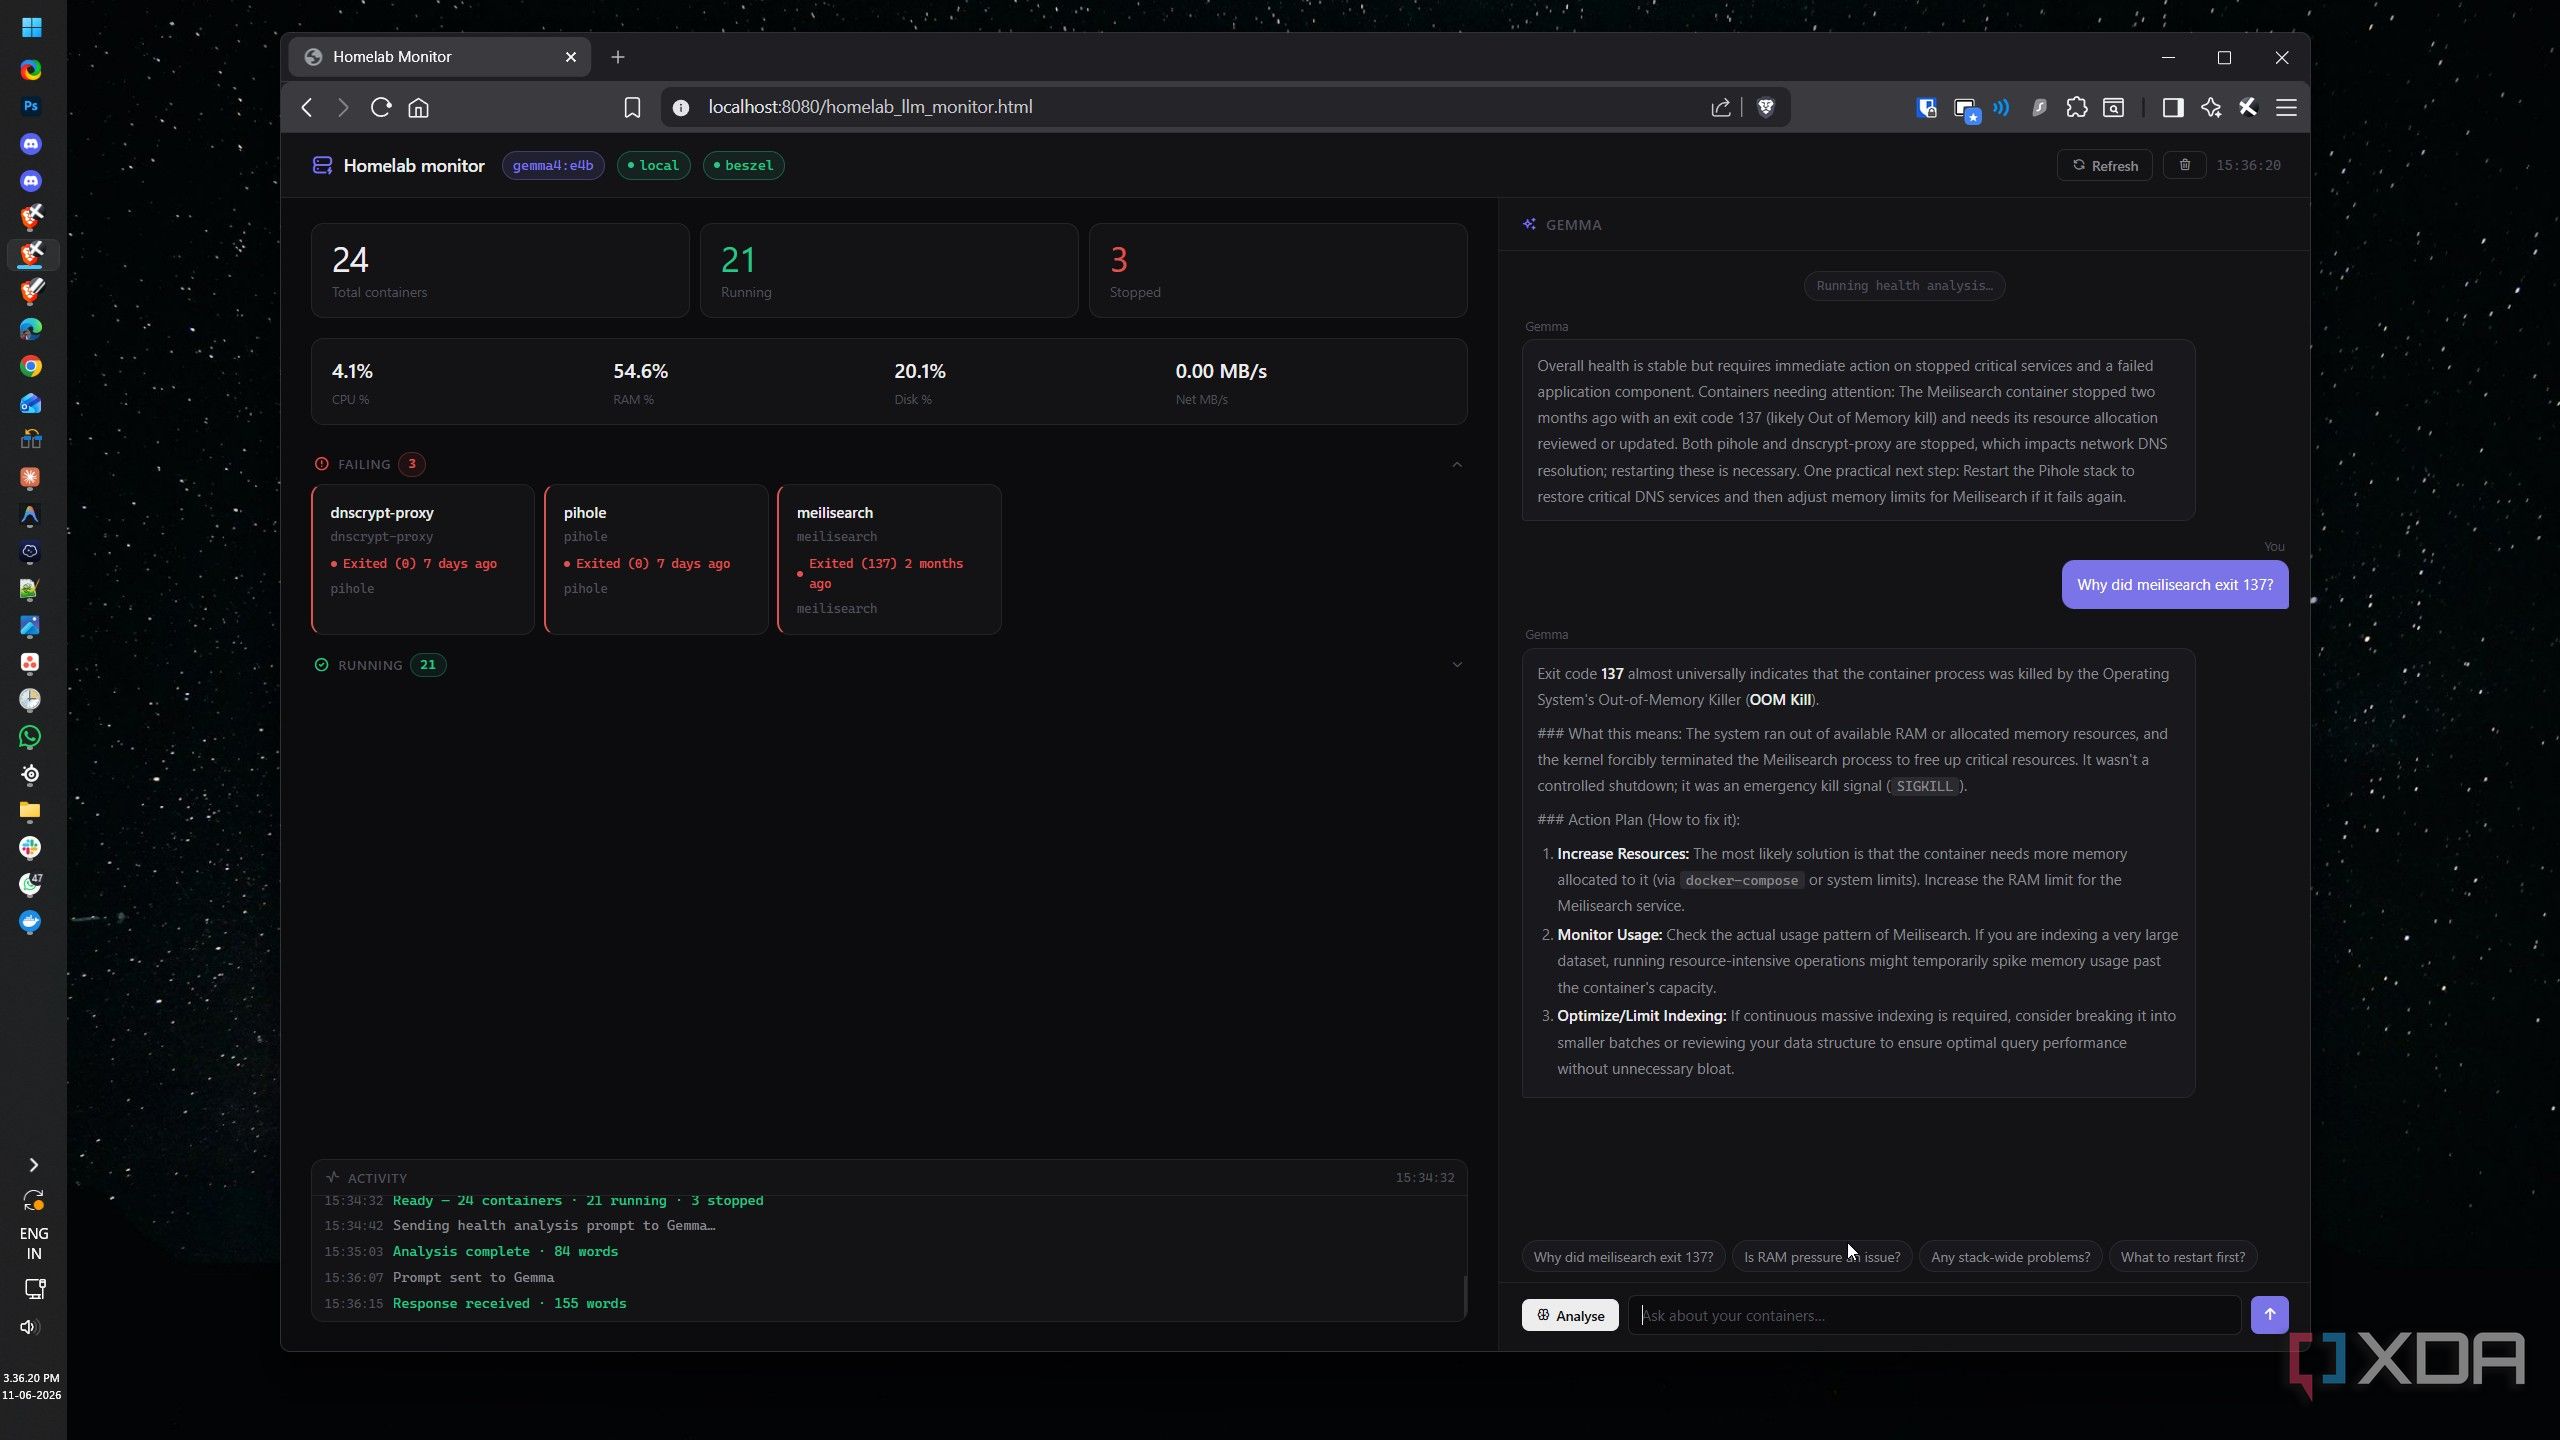Open Google Chrome from the taskbar
This screenshot has height=1440, width=2560.
pyautogui.click(x=31, y=366)
